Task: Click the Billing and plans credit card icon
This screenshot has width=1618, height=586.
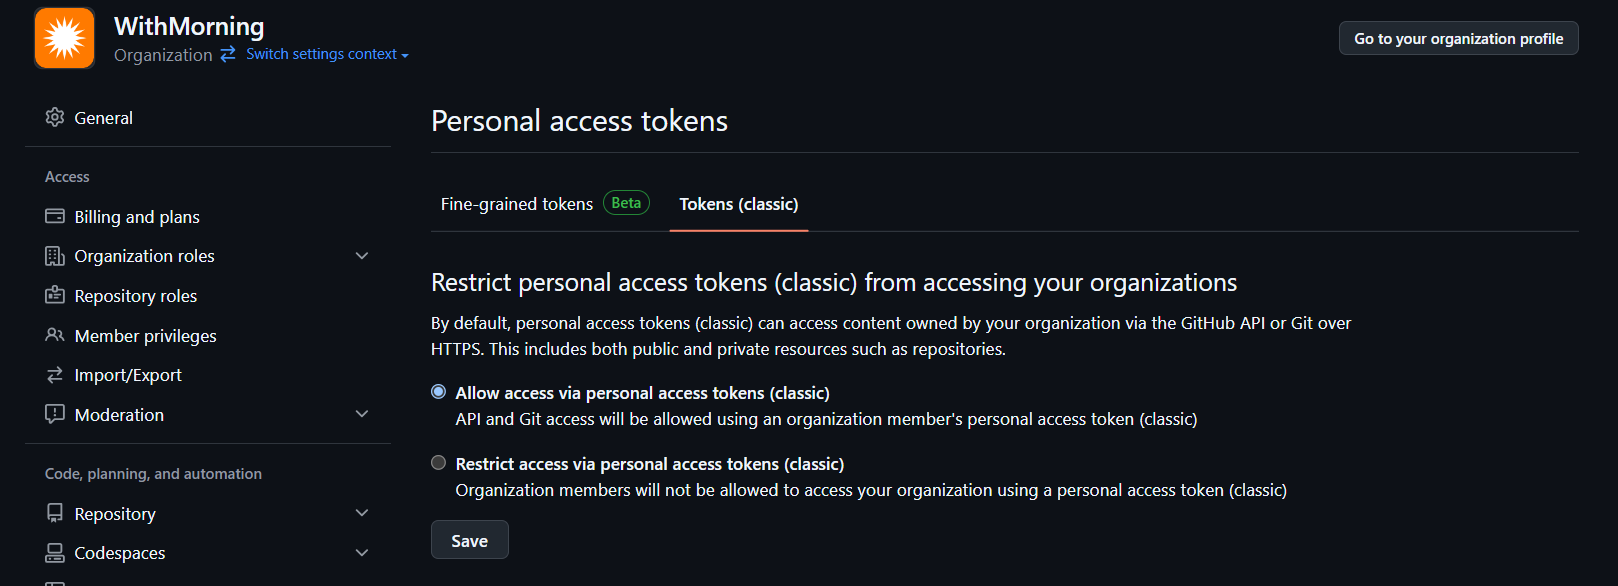Action: coord(55,216)
